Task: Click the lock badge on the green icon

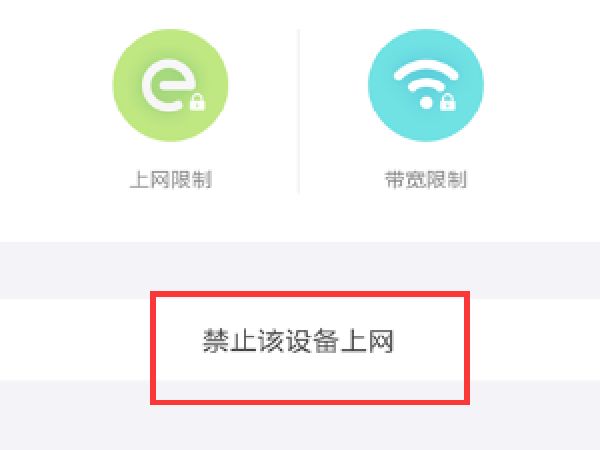Action: [197, 102]
